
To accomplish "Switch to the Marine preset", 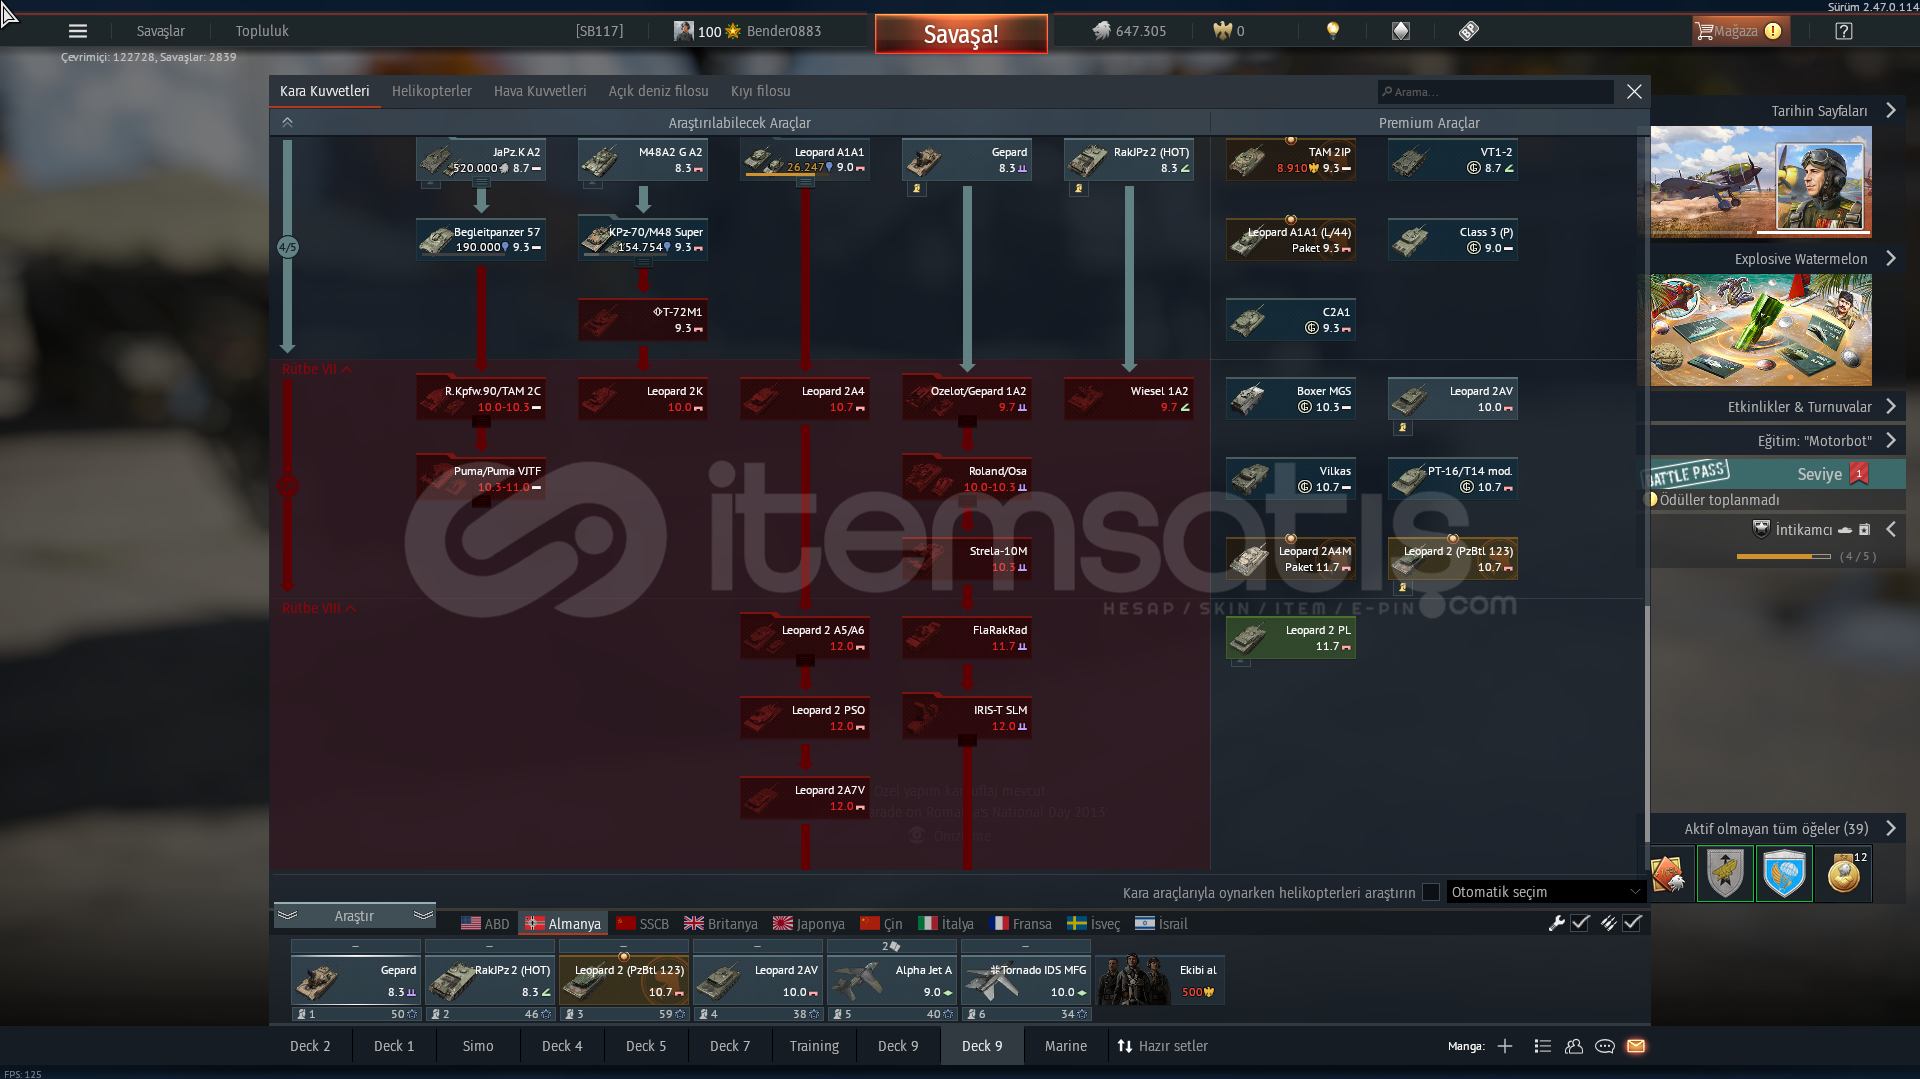I will [1065, 1046].
